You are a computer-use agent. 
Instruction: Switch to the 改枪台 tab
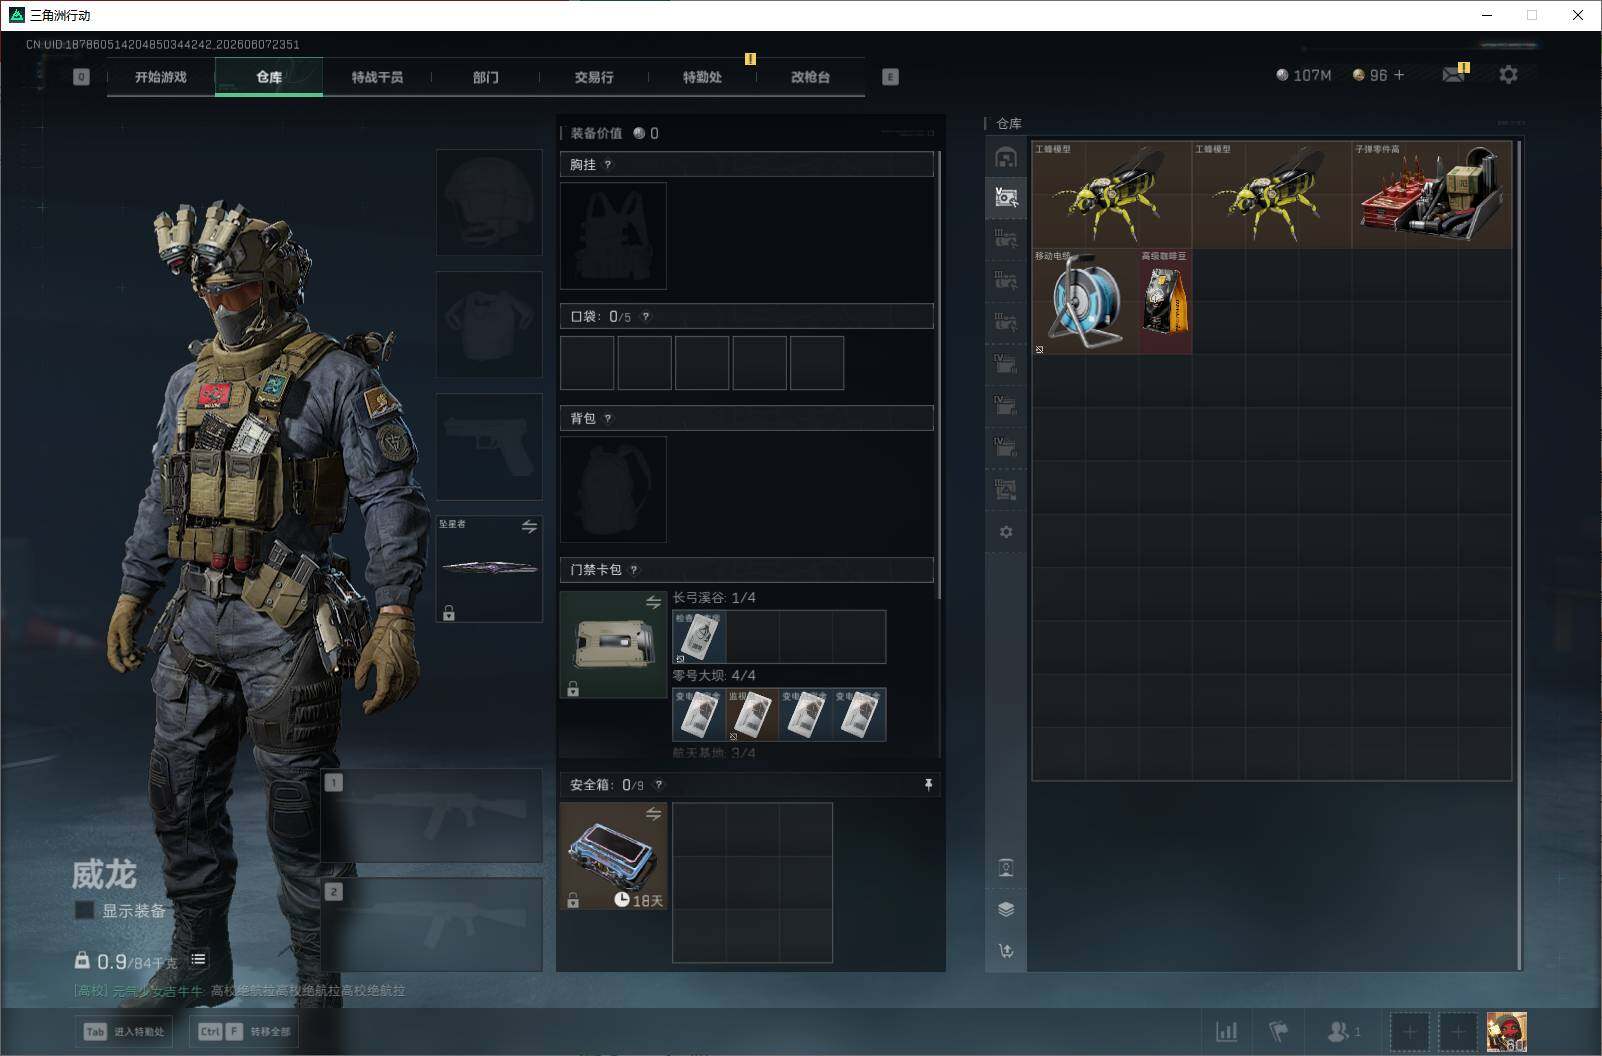coord(810,77)
